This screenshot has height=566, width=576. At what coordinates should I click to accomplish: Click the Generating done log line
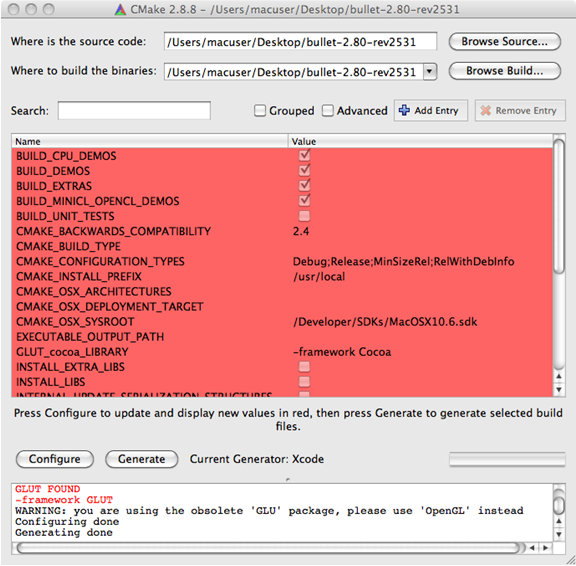click(64, 533)
